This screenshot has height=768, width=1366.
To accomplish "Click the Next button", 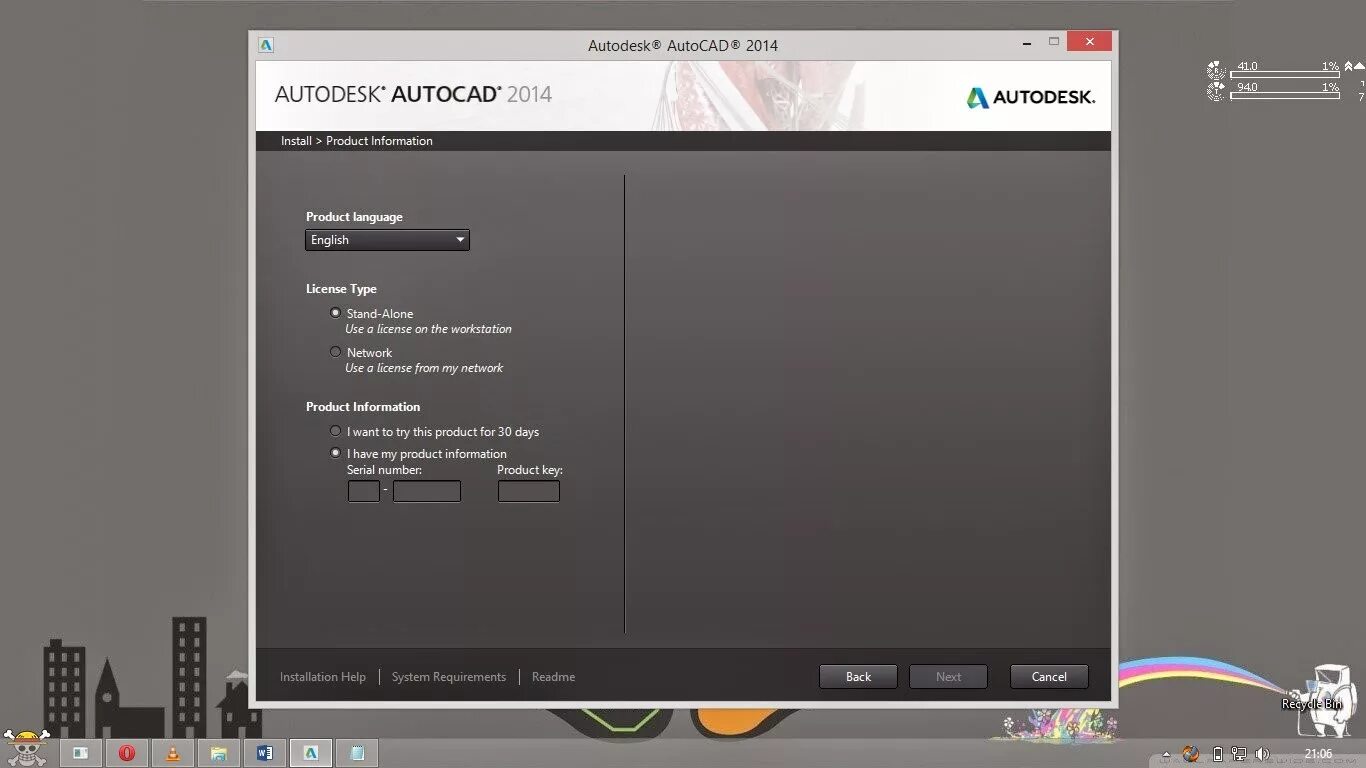I will point(948,677).
